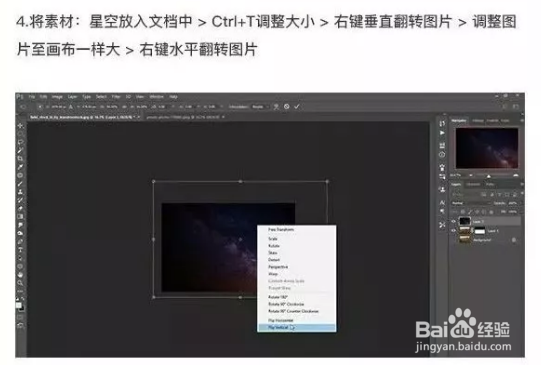This screenshot has width=541, height=365.
Task: Choose Flip Horizontal in context menu
Action: 297,320
